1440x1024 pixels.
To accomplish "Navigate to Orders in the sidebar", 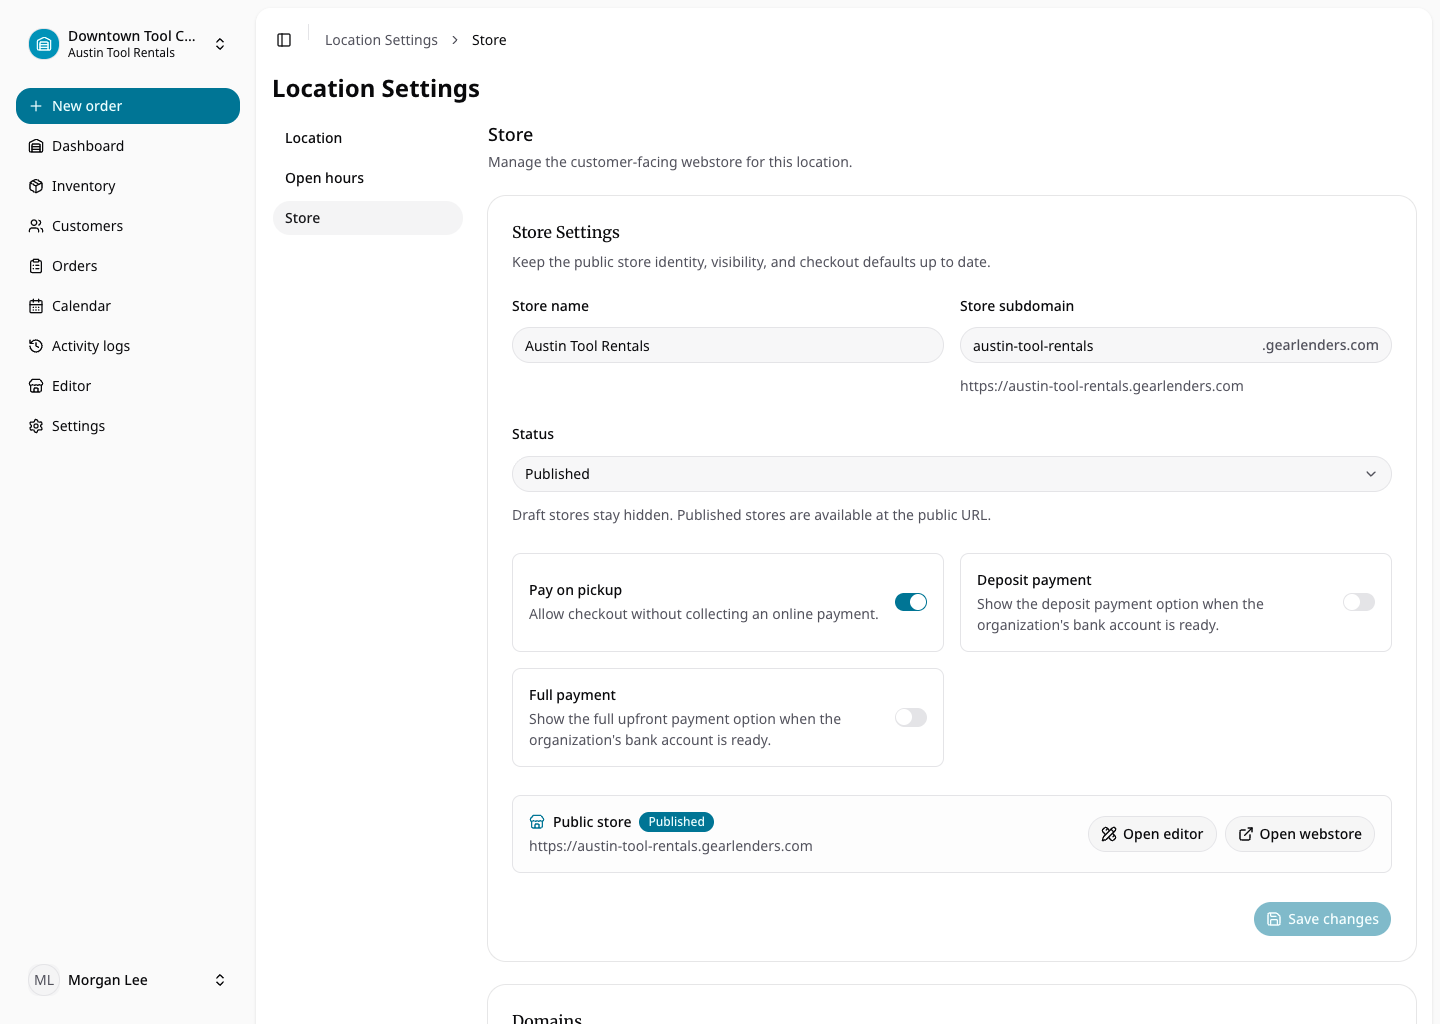I will point(128,266).
